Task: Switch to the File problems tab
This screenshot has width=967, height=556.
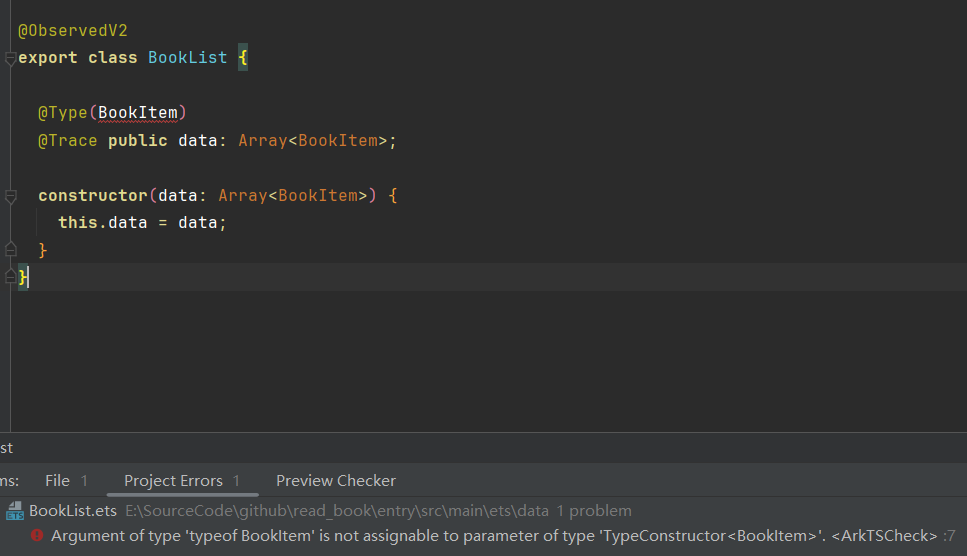Action: [x=58, y=481]
